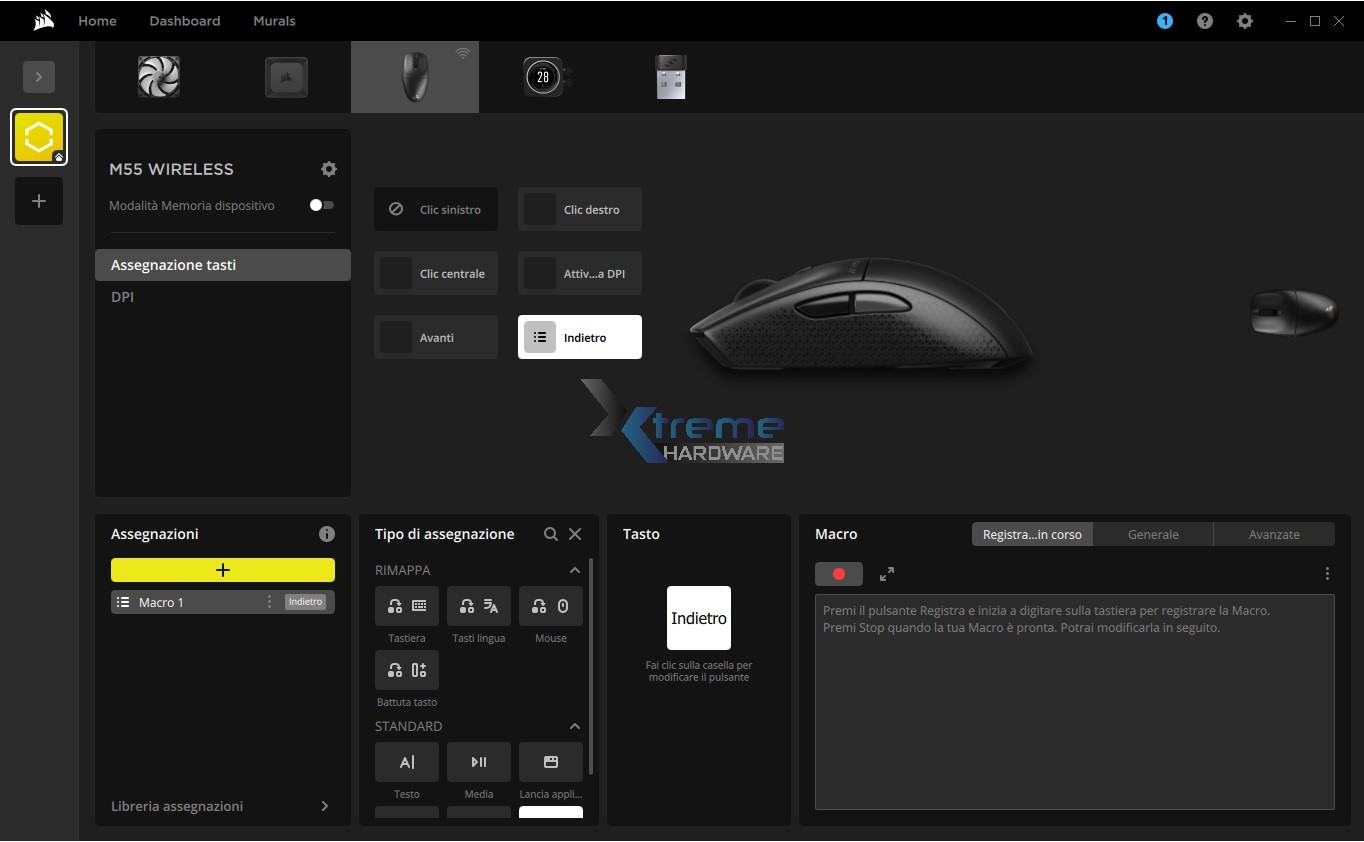
Task: Open Libreria assegnazioni panel
Action: point(221,806)
